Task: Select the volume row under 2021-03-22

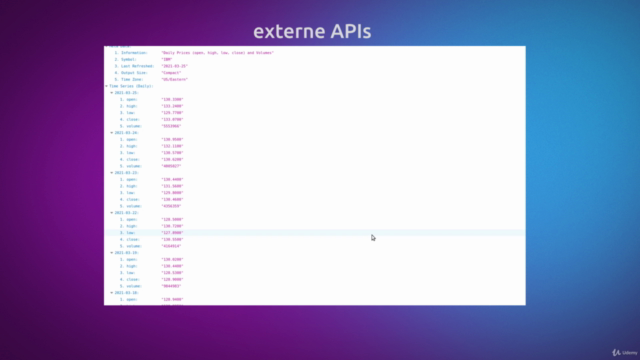Action: pos(315,246)
